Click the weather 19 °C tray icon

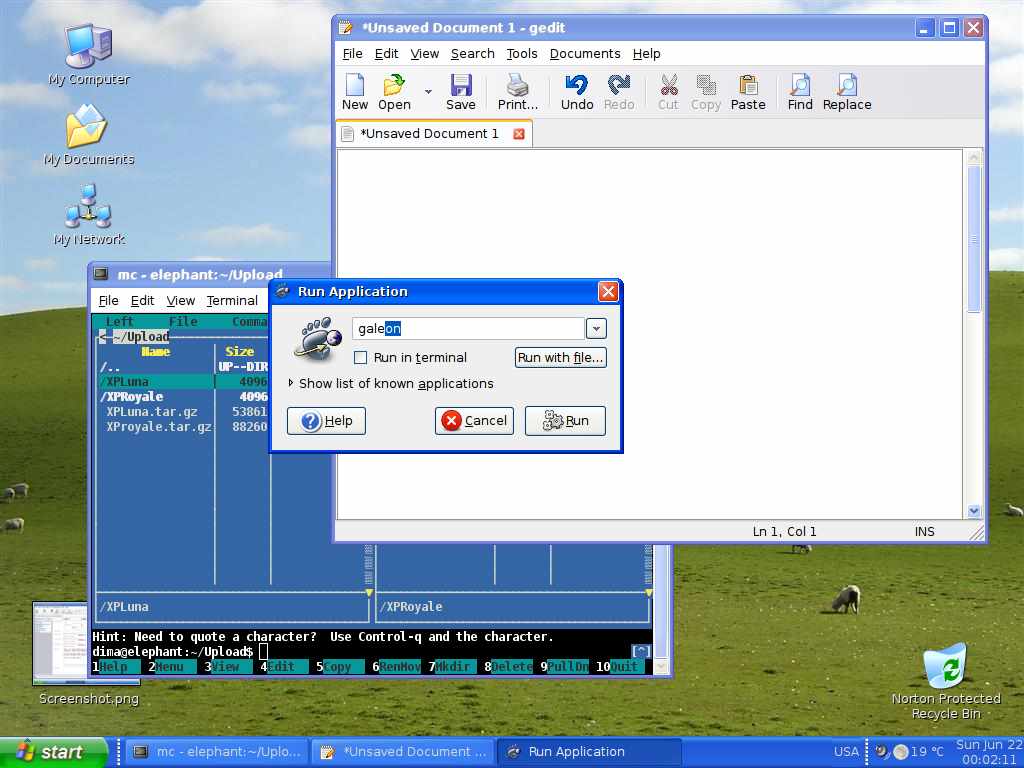918,752
